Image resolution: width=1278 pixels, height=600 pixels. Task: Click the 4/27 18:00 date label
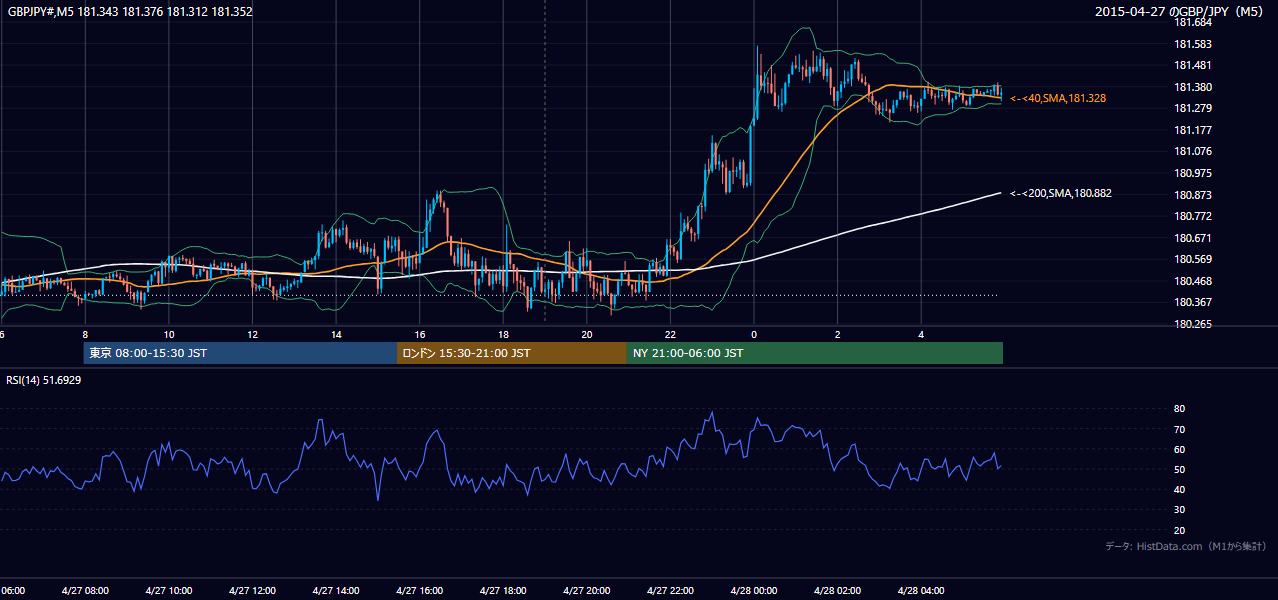pos(503,591)
